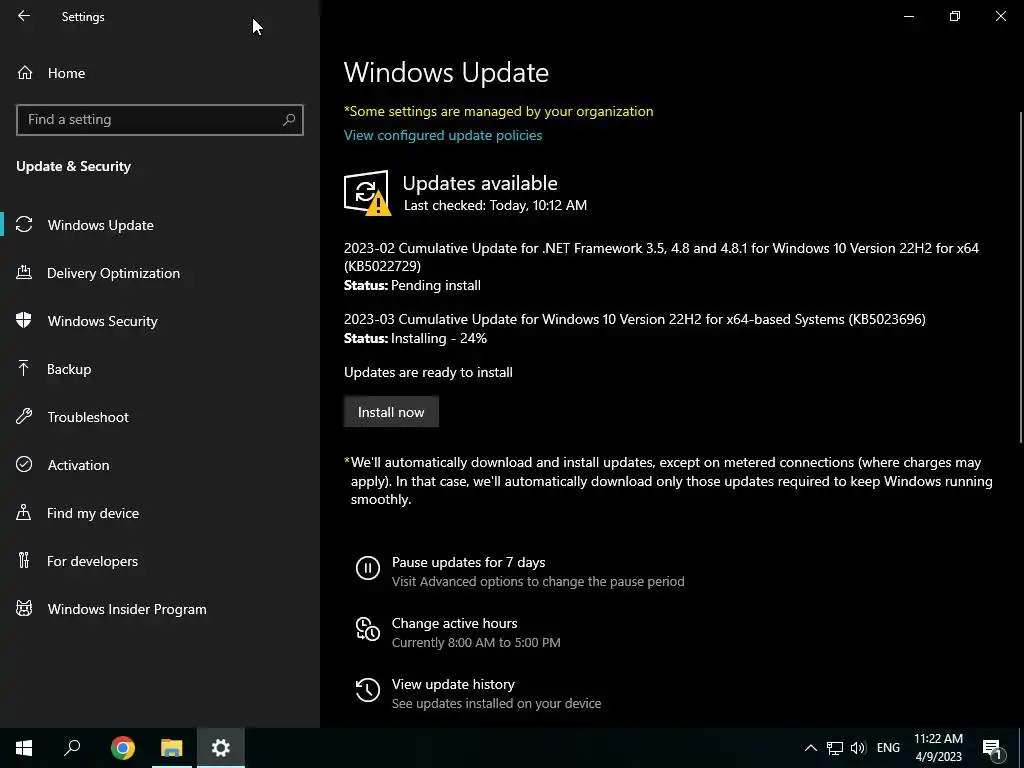Click the Find my device icon

[x=24, y=513]
